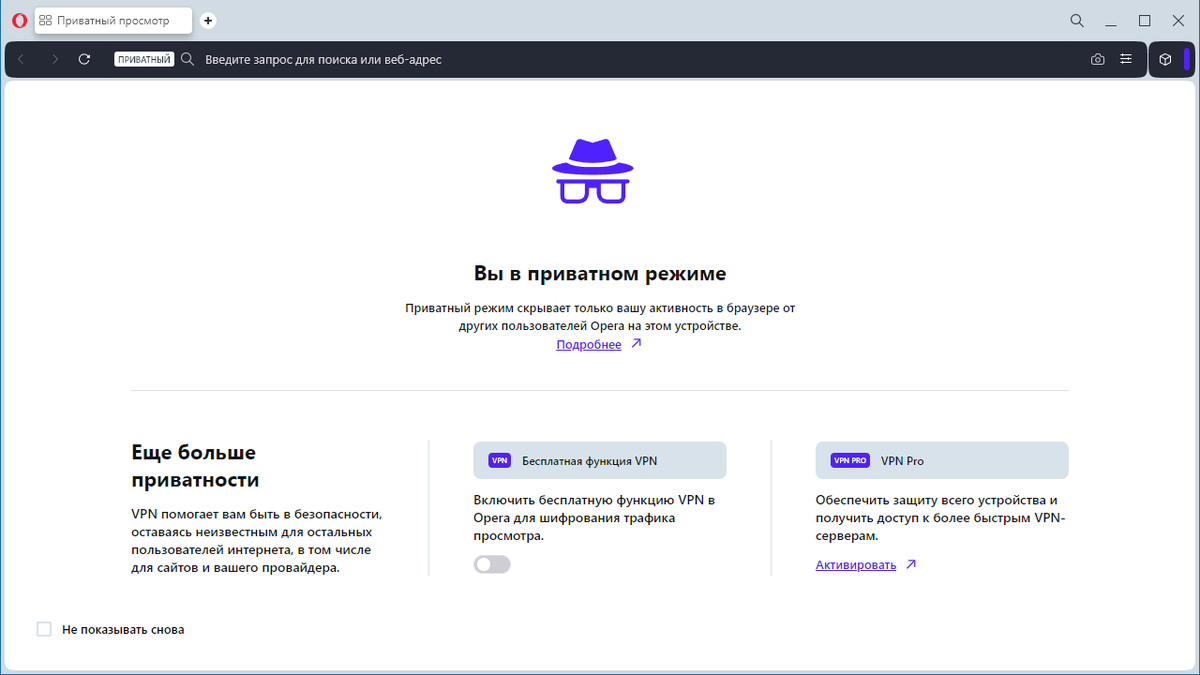This screenshot has height=675, width=1200.
Task: Open search with the magnifier icon
Action: coord(1076,20)
